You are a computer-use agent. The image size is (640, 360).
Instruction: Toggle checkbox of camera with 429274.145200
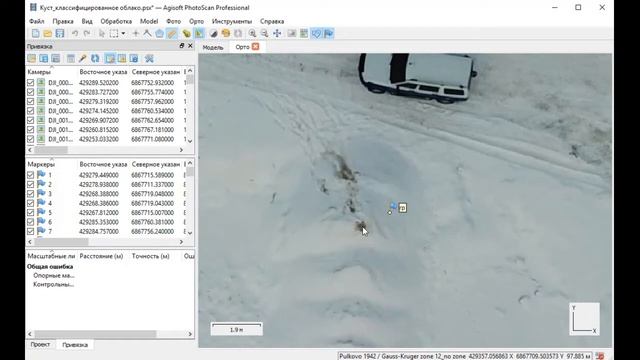[31, 111]
